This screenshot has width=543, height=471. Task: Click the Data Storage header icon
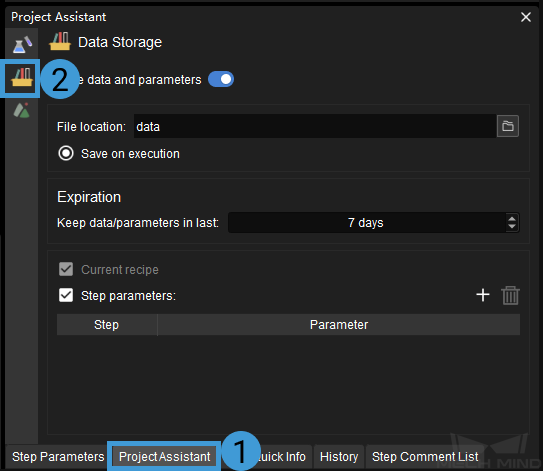tap(60, 42)
